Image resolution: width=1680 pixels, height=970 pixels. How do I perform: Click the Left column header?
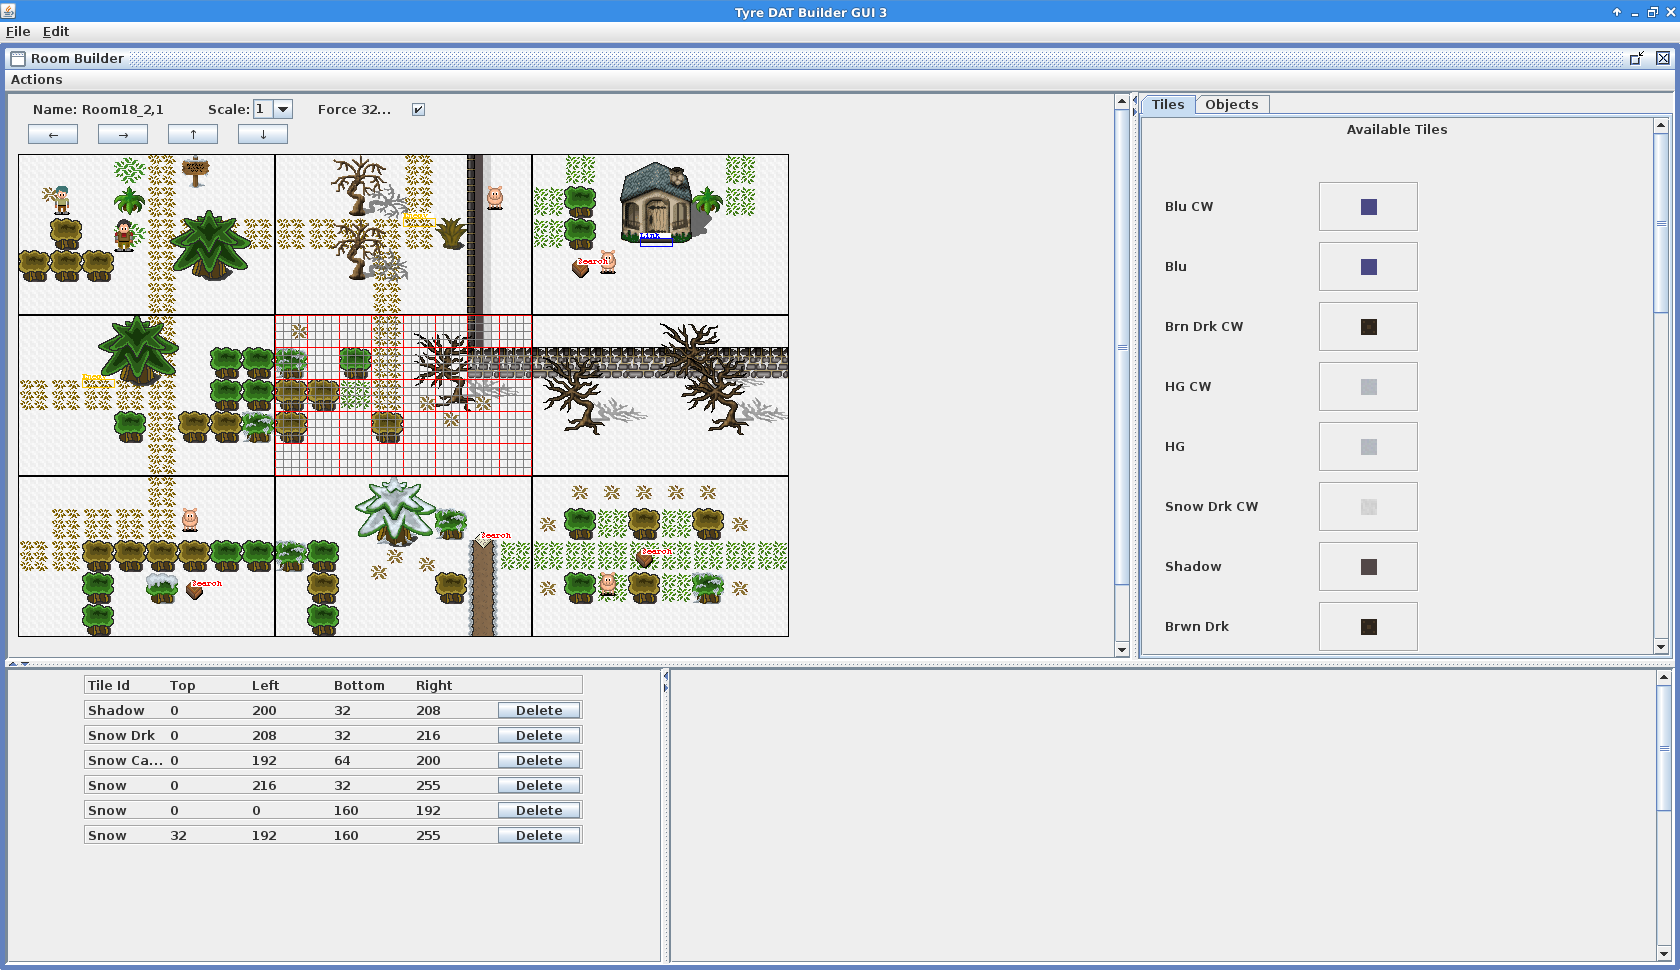point(265,685)
